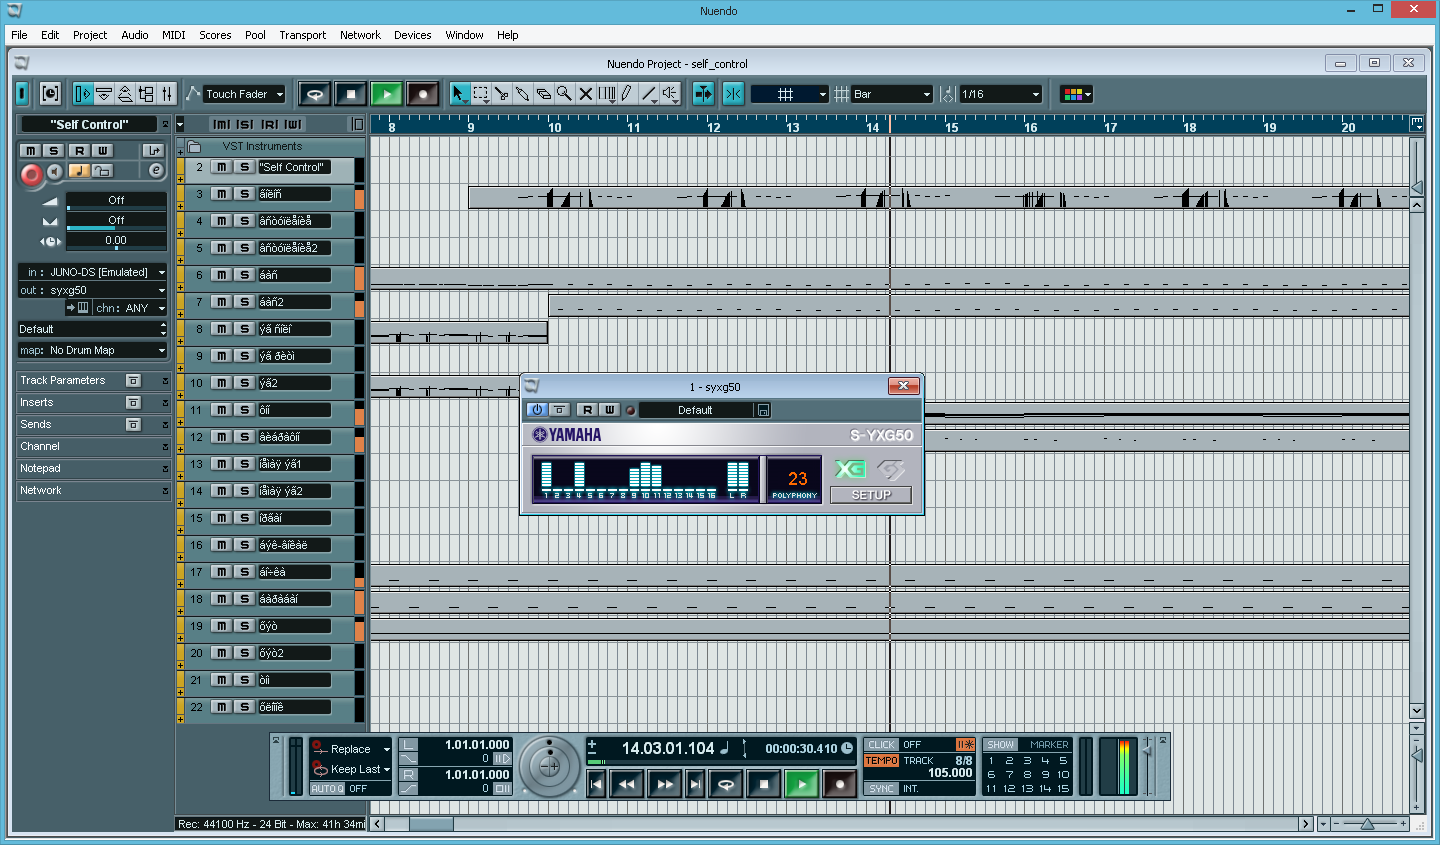Open the Mixer window
The image size is (1440, 845).
click(167, 94)
